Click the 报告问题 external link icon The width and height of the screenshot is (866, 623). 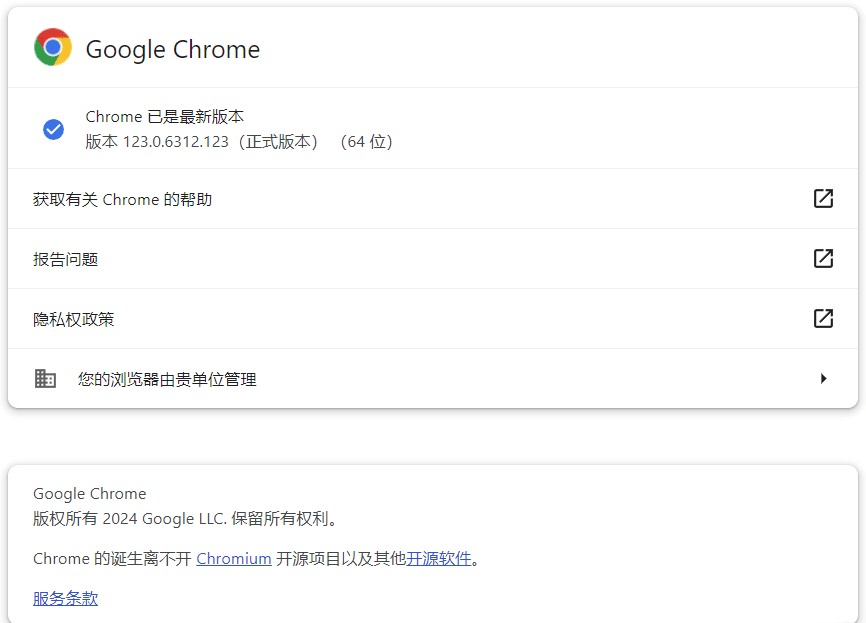[823, 258]
